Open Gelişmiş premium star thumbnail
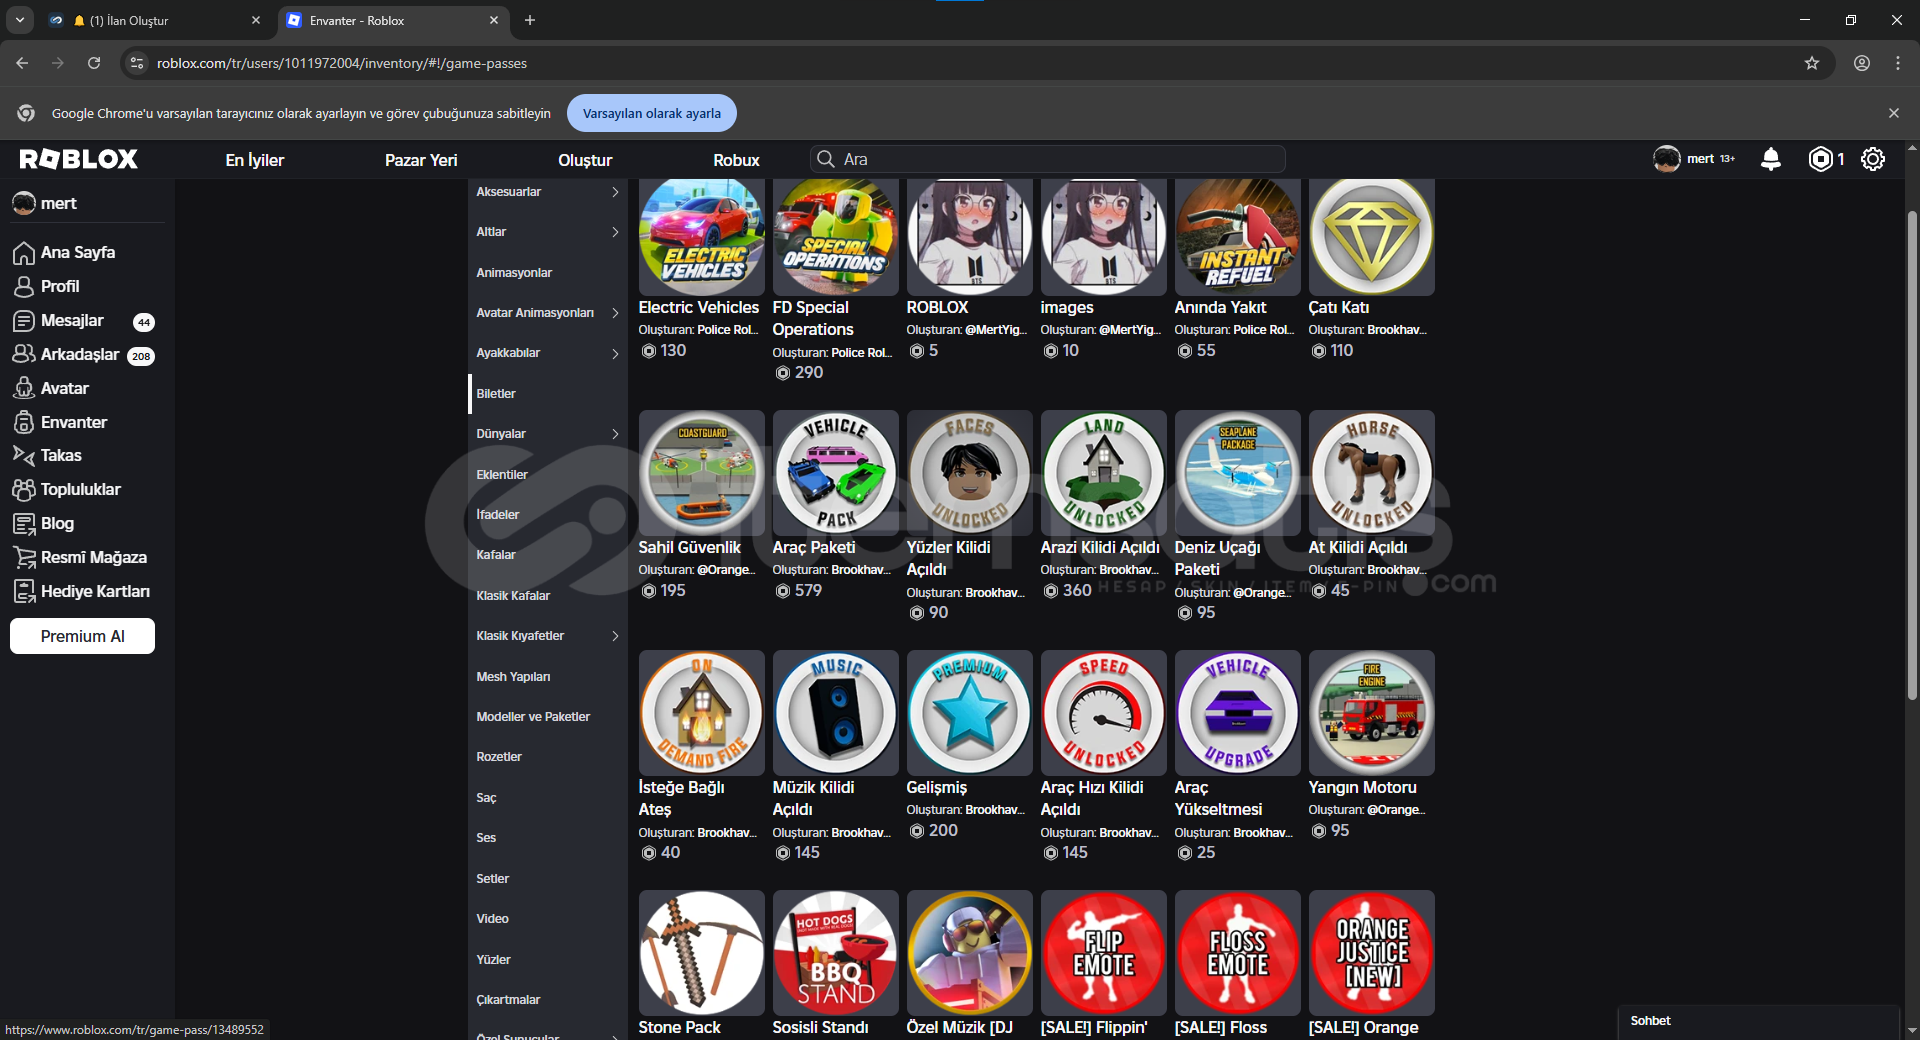1920x1040 pixels. [969, 713]
